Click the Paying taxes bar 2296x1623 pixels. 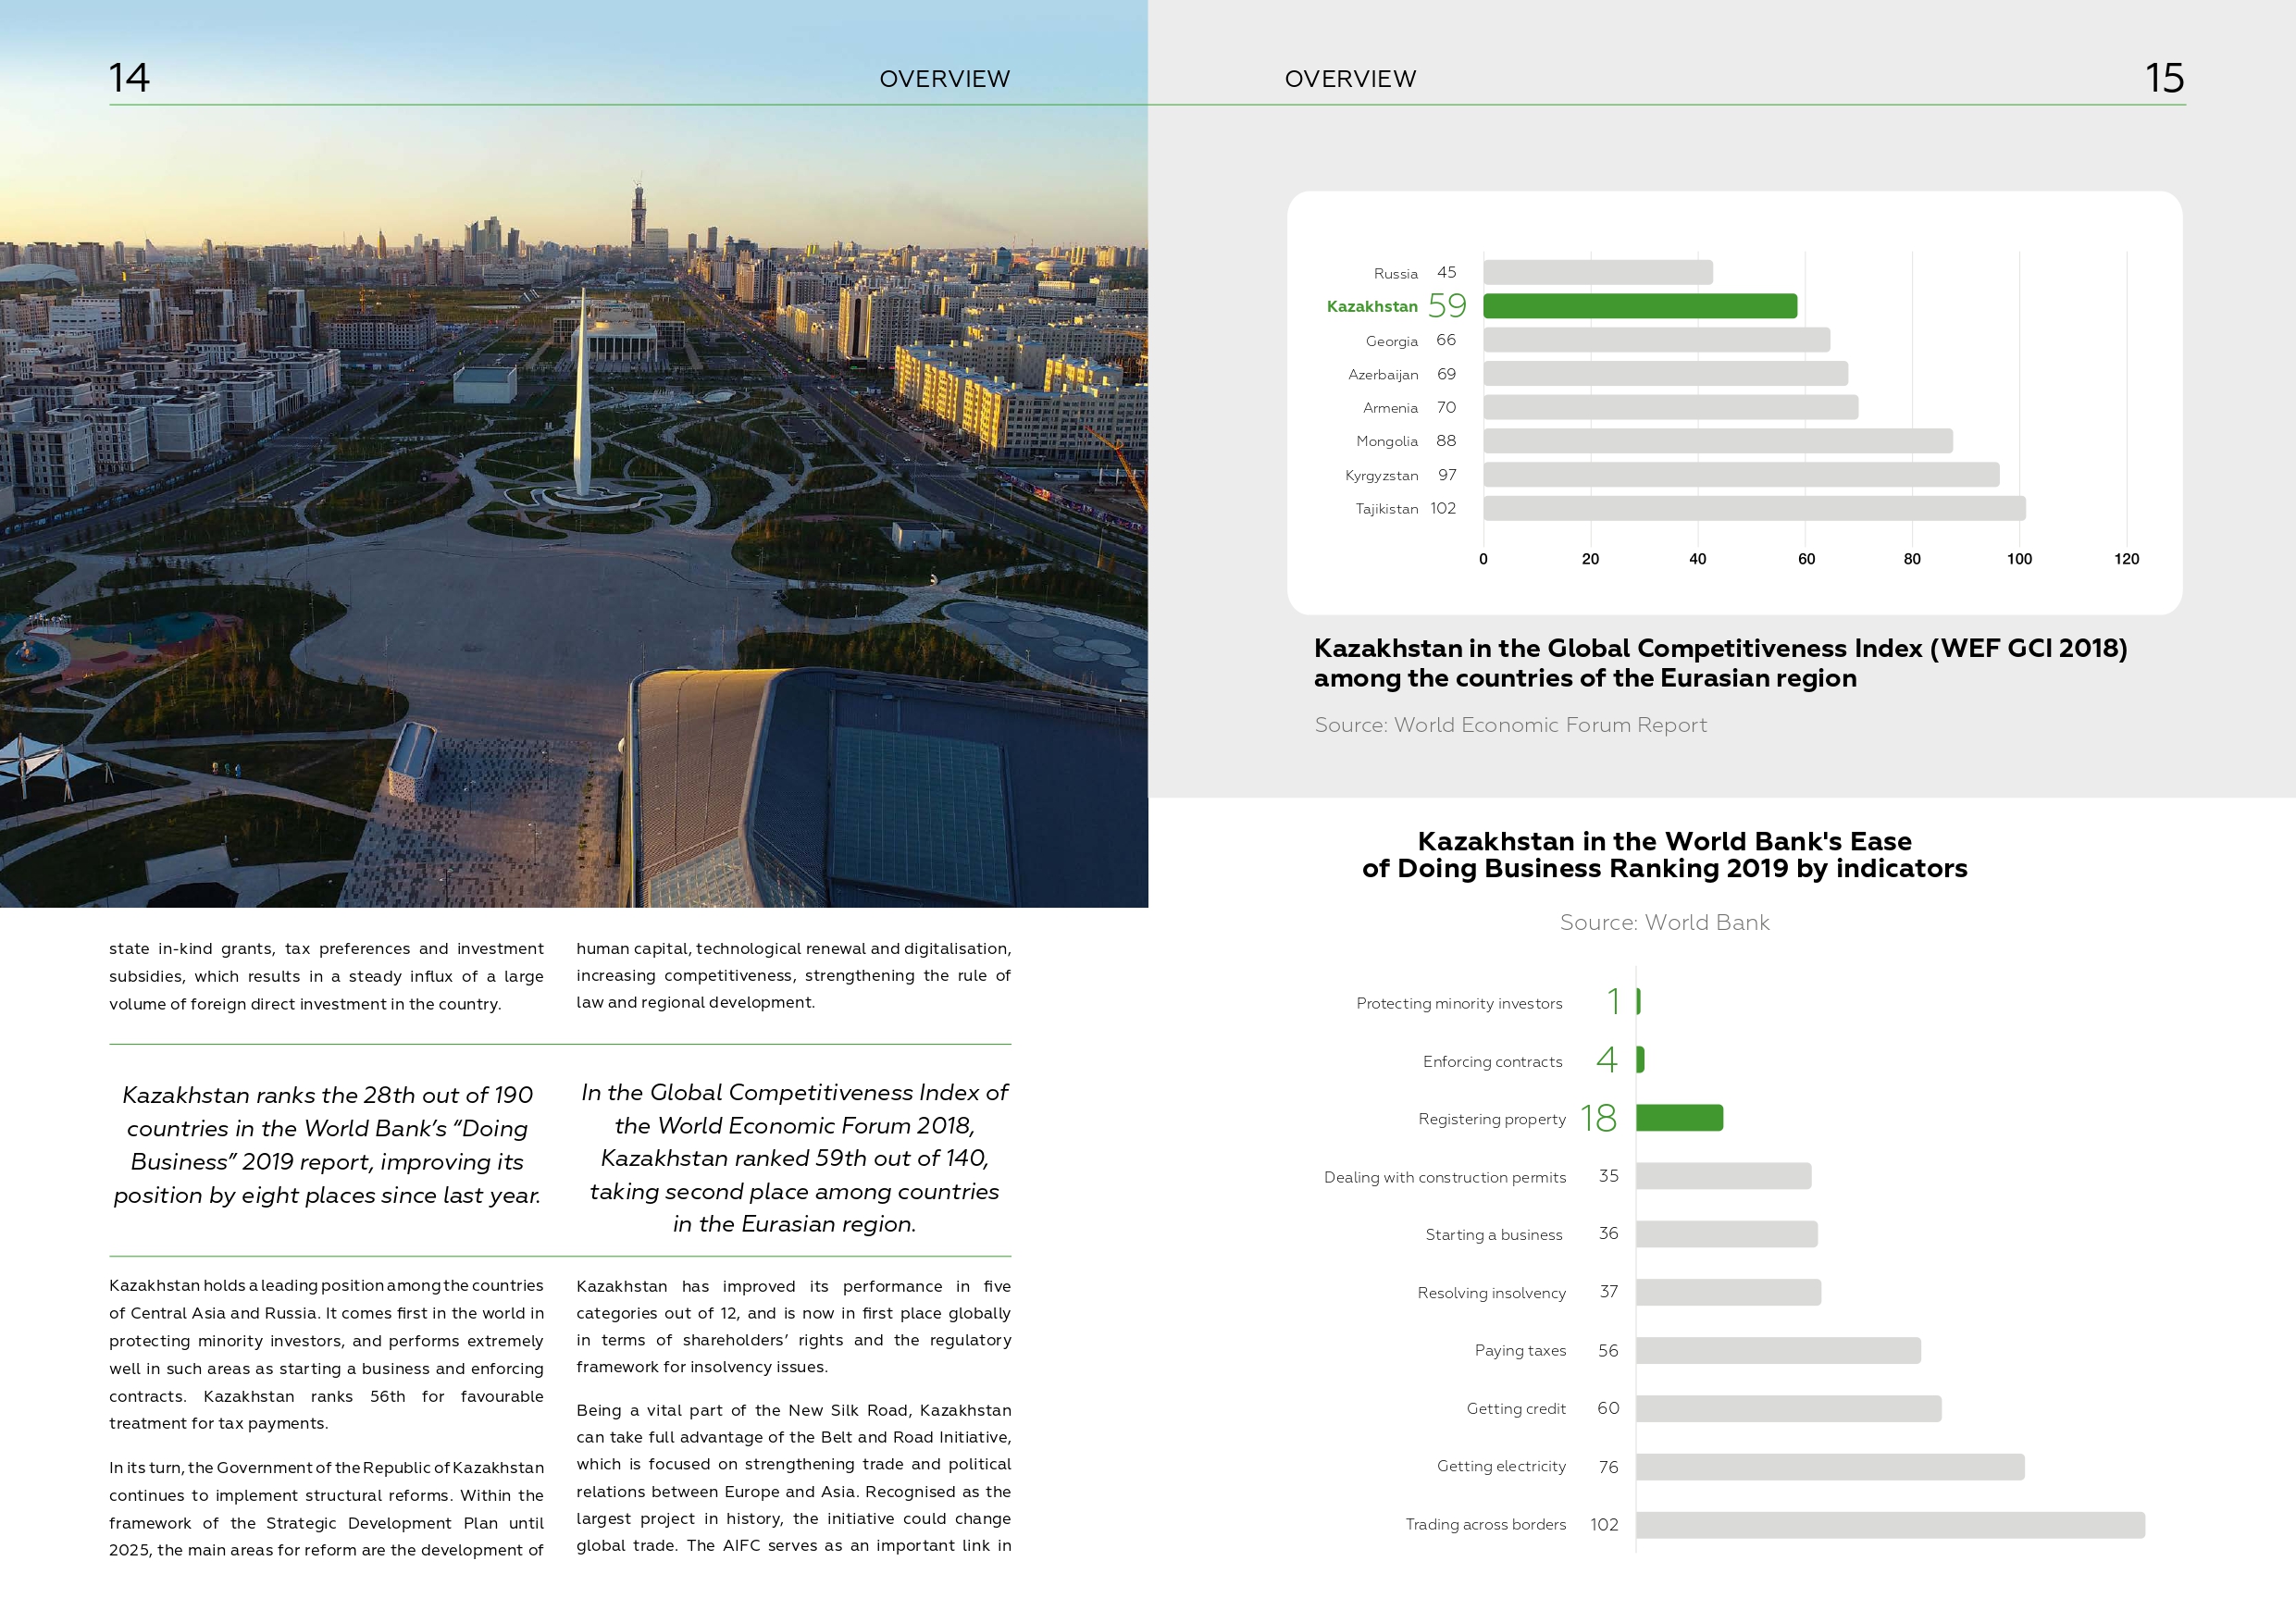pyautogui.click(x=1777, y=1350)
